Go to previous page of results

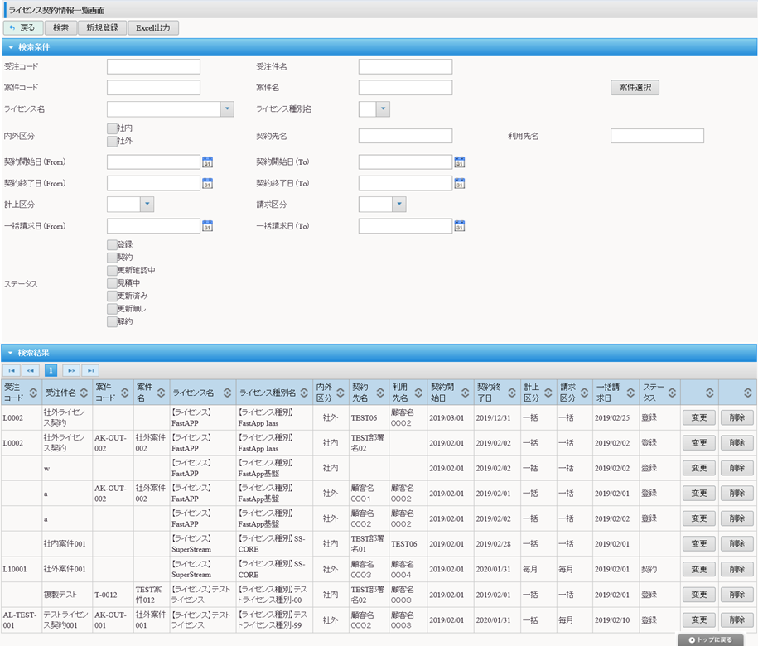tap(30, 371)
